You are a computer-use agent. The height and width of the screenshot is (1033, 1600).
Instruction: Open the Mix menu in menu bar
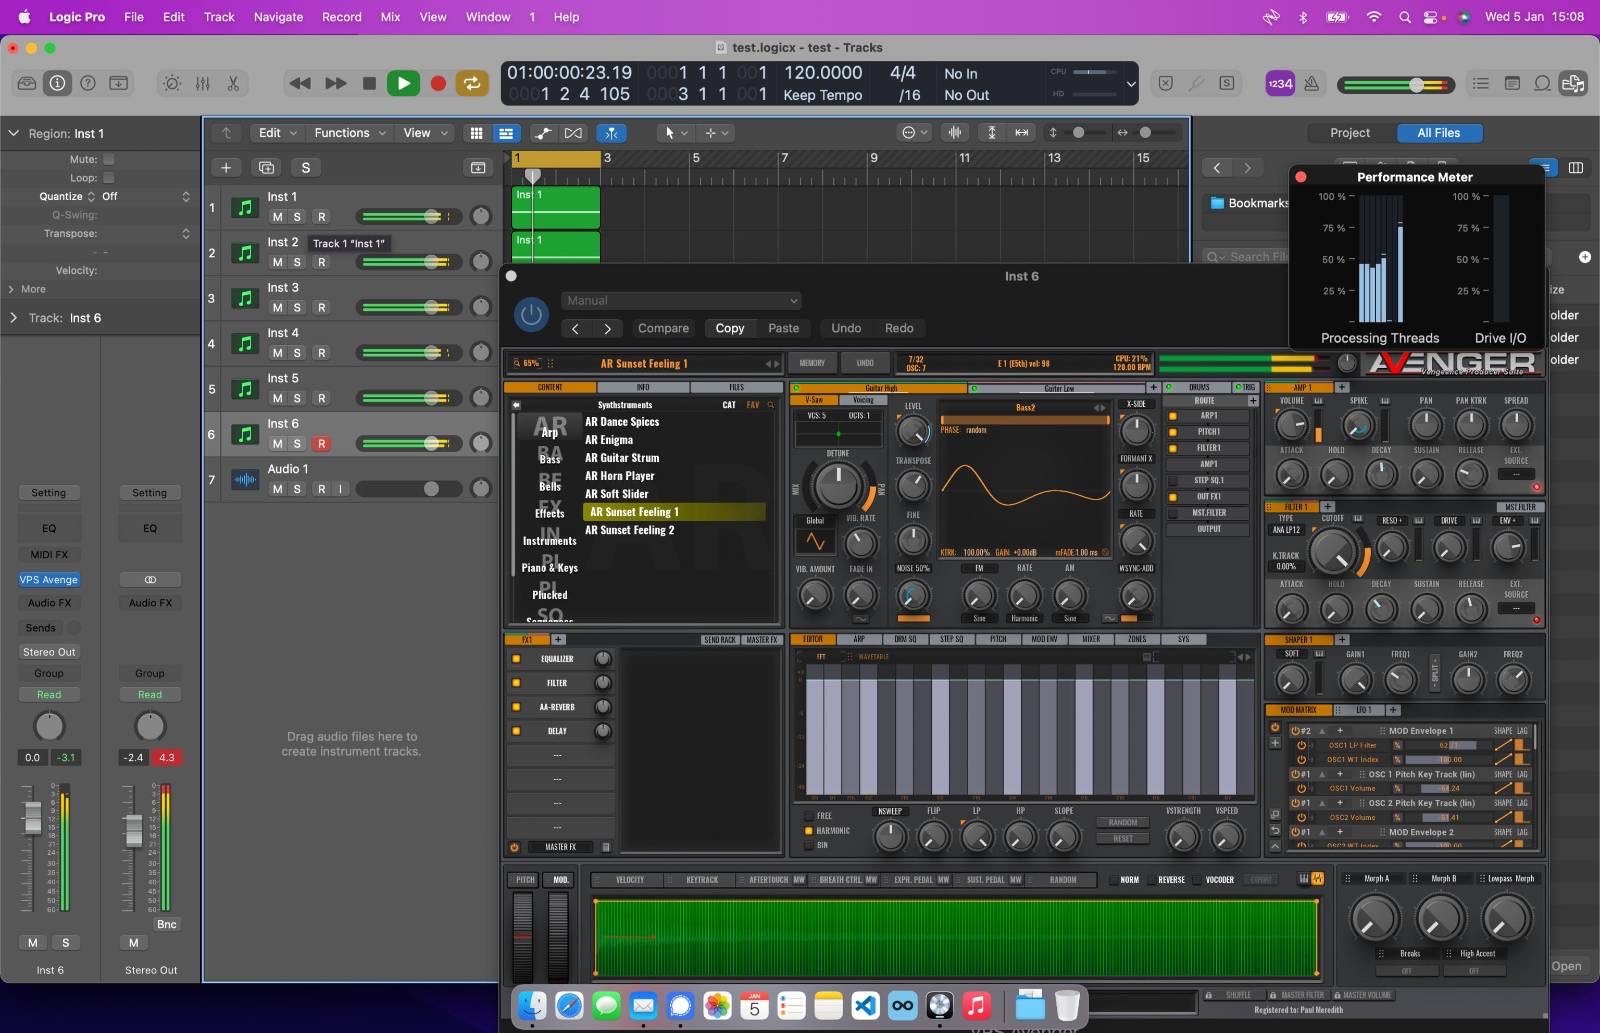[x=390, y=17]
